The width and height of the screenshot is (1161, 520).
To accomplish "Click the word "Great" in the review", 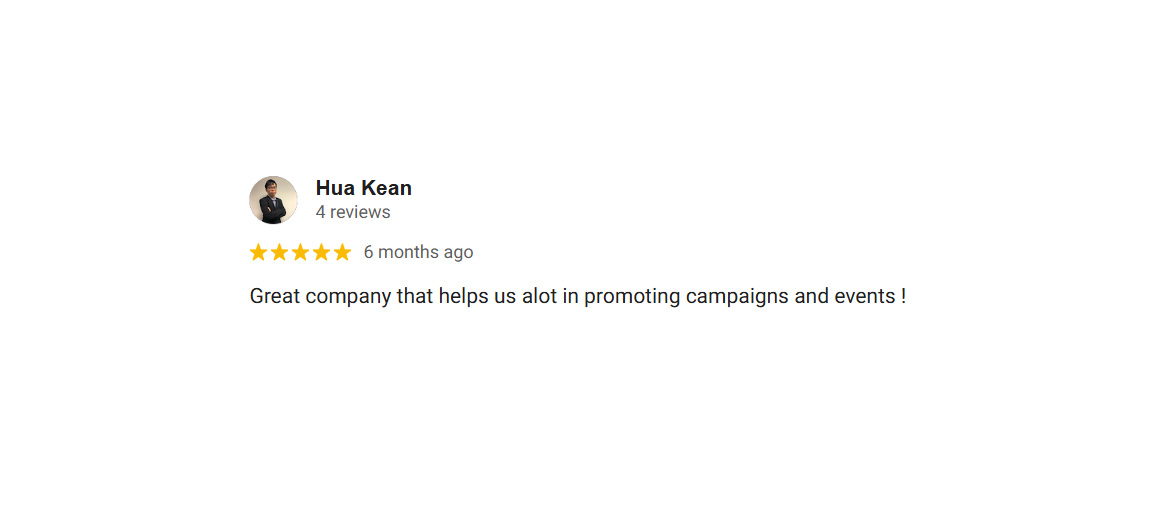I will click(x=273, y=297).
